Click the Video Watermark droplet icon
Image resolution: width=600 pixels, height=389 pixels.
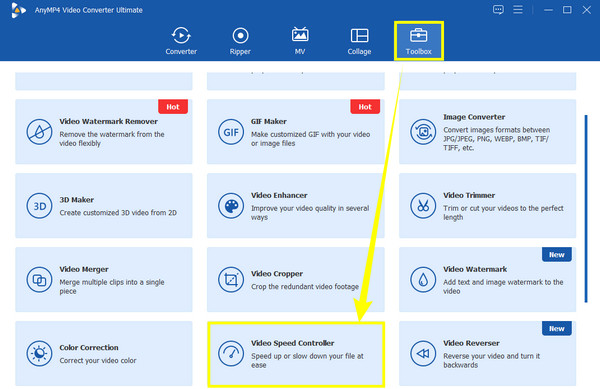coord(423,280)
